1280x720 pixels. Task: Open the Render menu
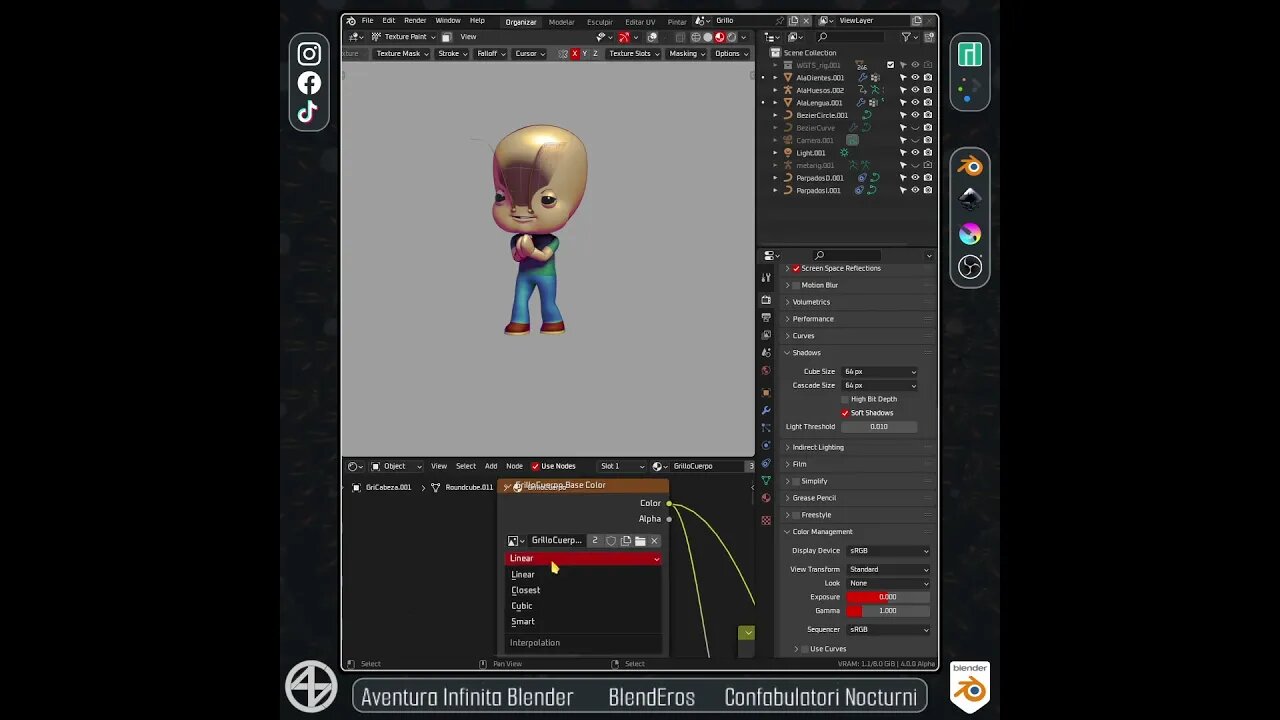point(415,20)
